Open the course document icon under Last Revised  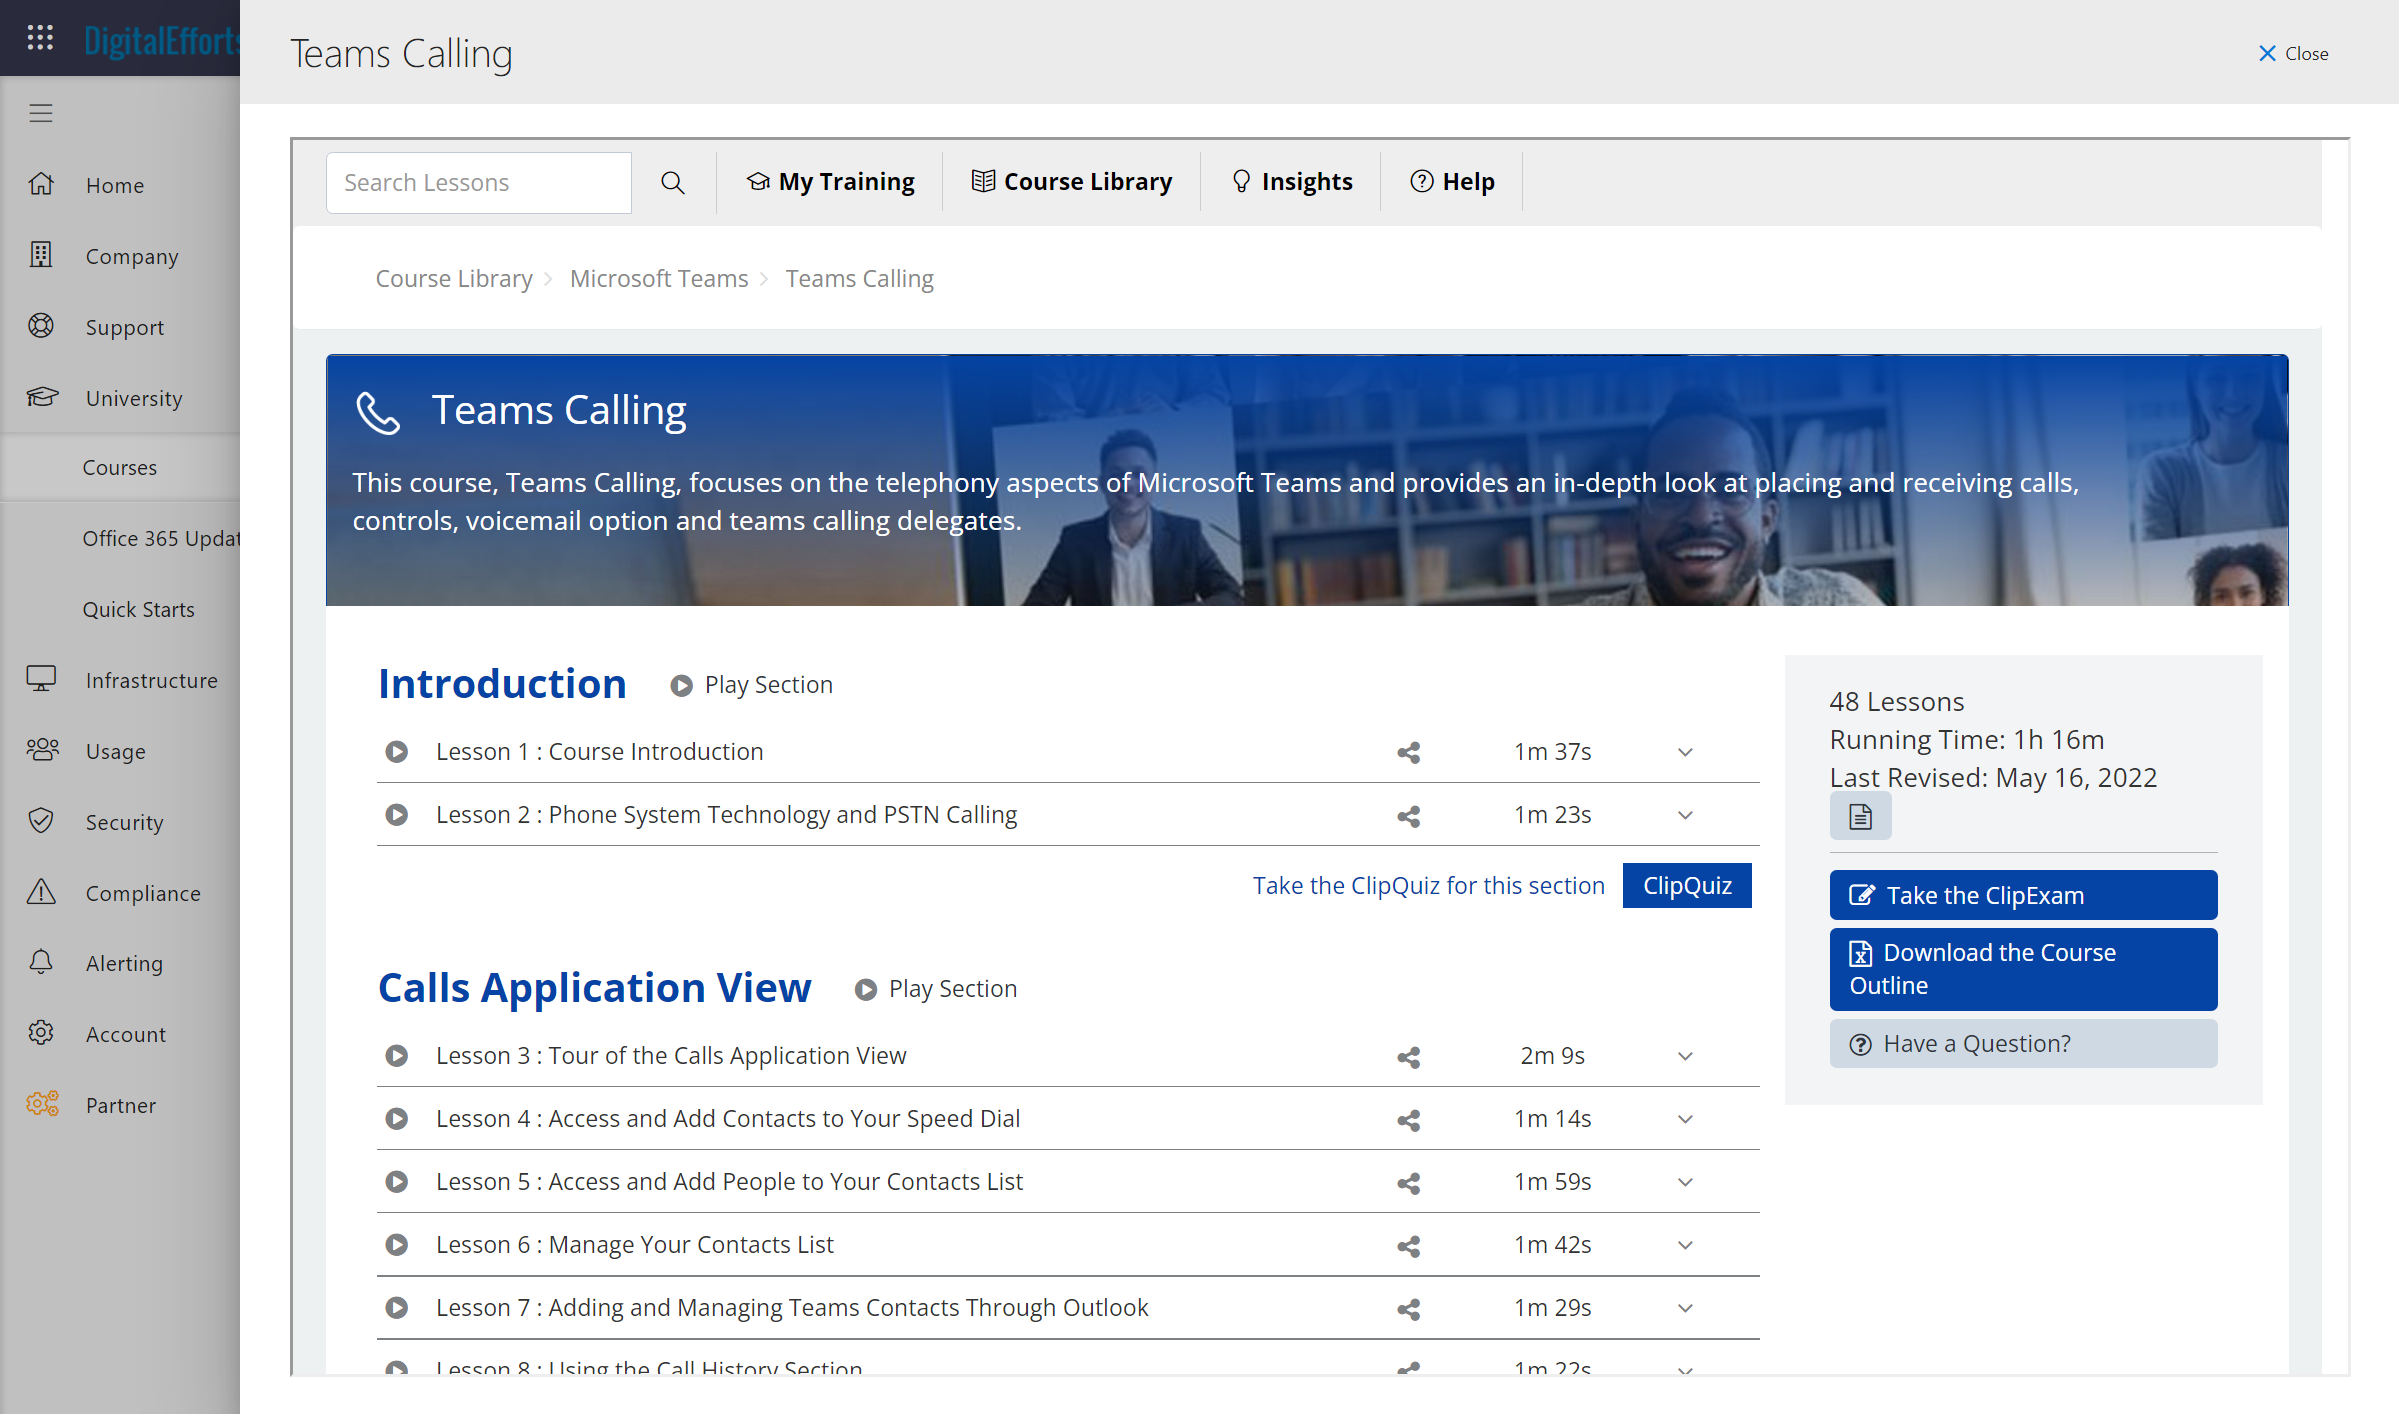tap(1861, 817)
